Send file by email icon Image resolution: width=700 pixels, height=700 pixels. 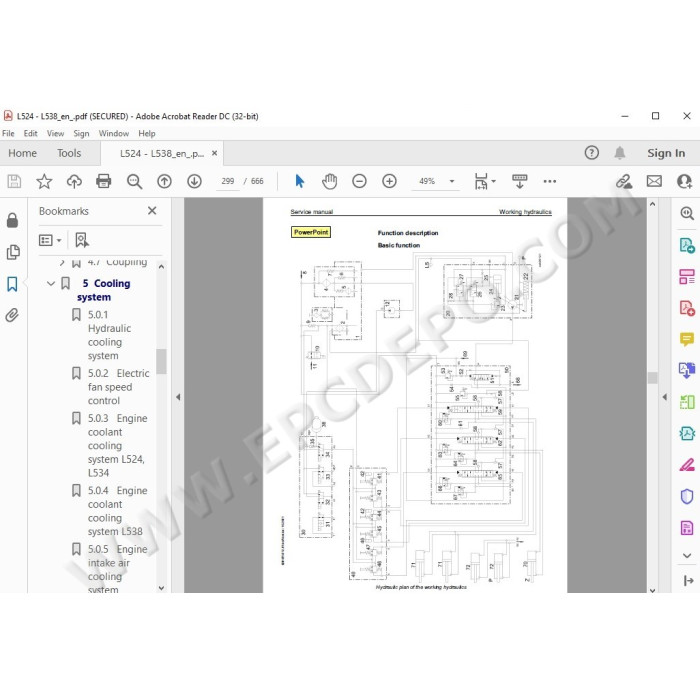point(654,181)
